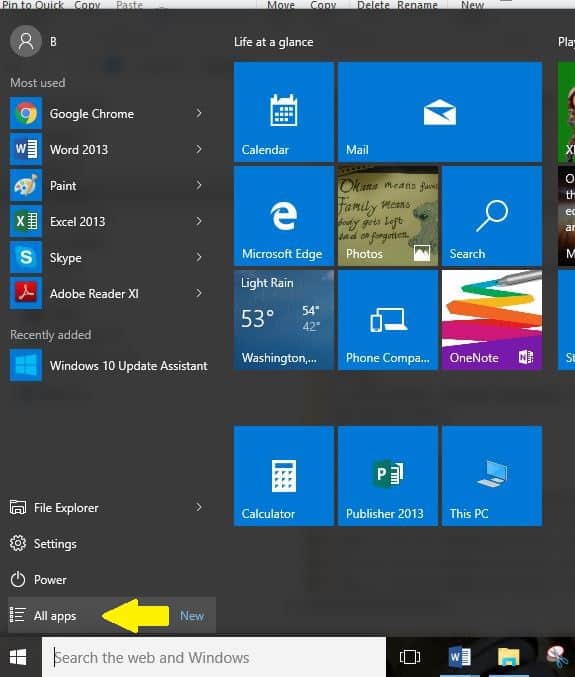Launch the Publisher 2013 tile
575x677 pixels.
click(x=388, y=476)
